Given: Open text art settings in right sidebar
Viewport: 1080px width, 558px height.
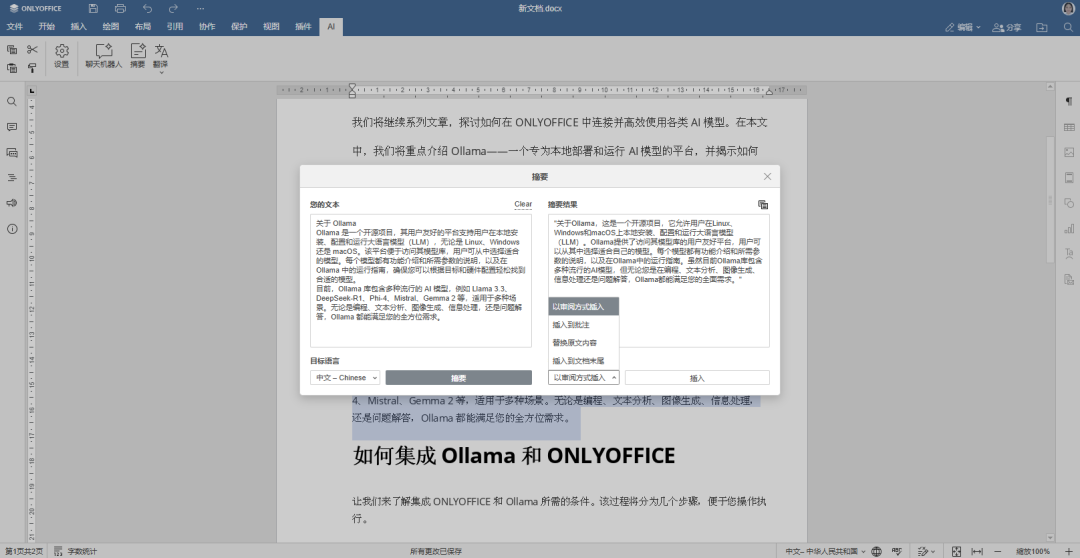Looking at the screenshot, I should 1069,254.
